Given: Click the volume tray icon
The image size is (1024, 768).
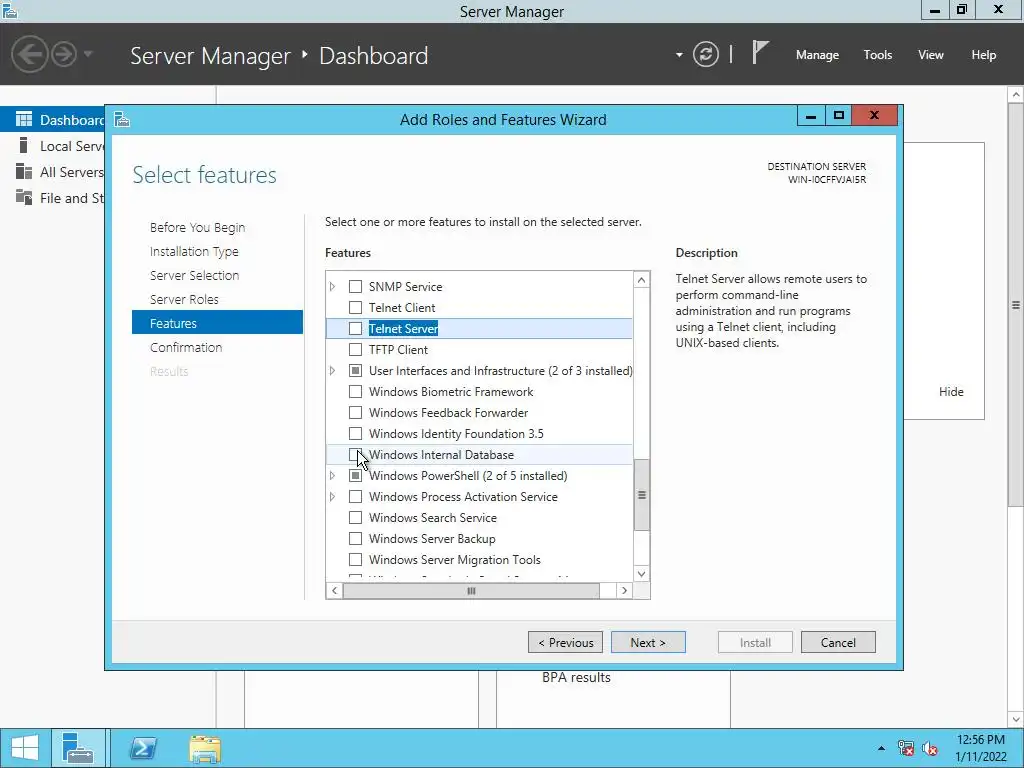Looking at the screenshot, I should point(929,748).
